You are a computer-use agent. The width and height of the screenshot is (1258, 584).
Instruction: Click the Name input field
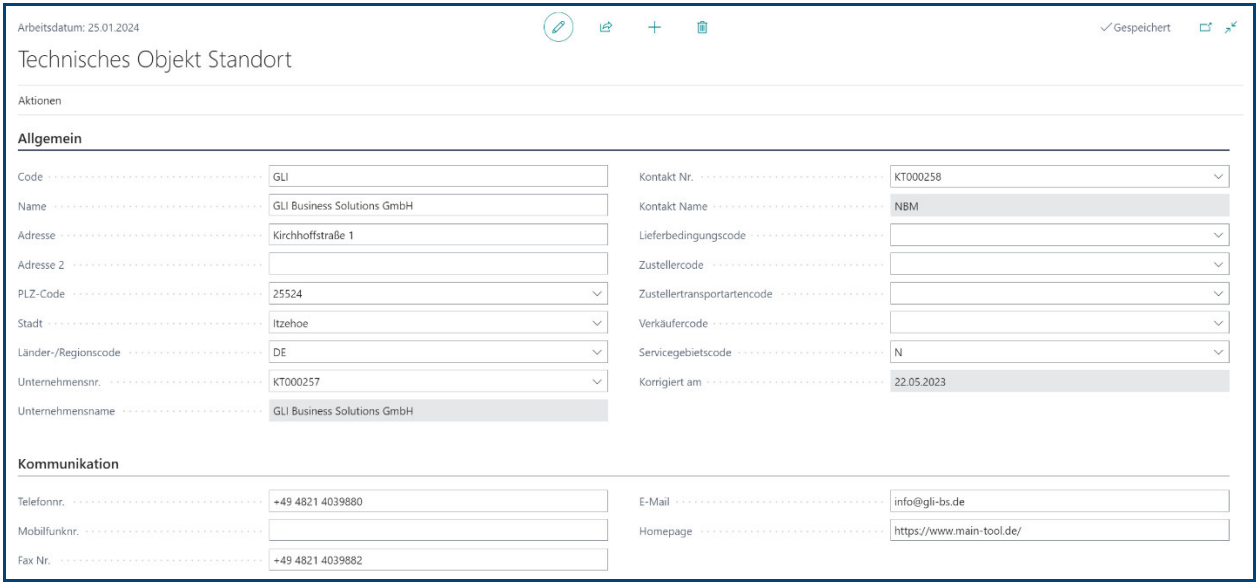(x=438, y=207)
